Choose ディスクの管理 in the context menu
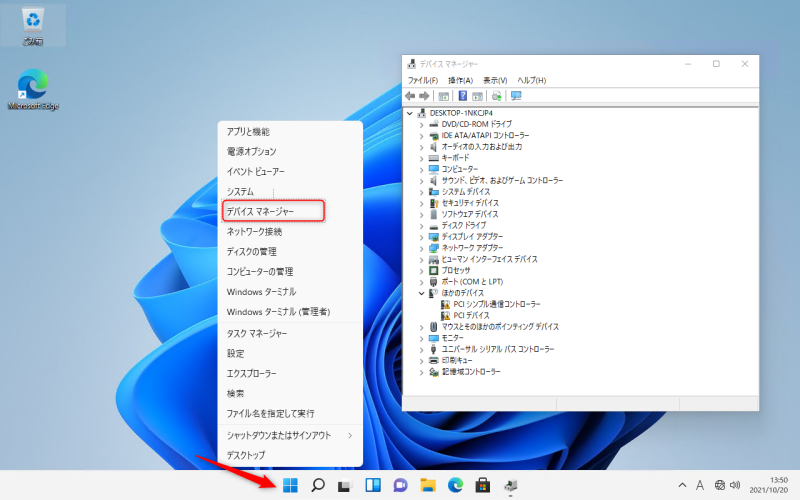This screenshot has width=800, height=500. click(290, 252)
